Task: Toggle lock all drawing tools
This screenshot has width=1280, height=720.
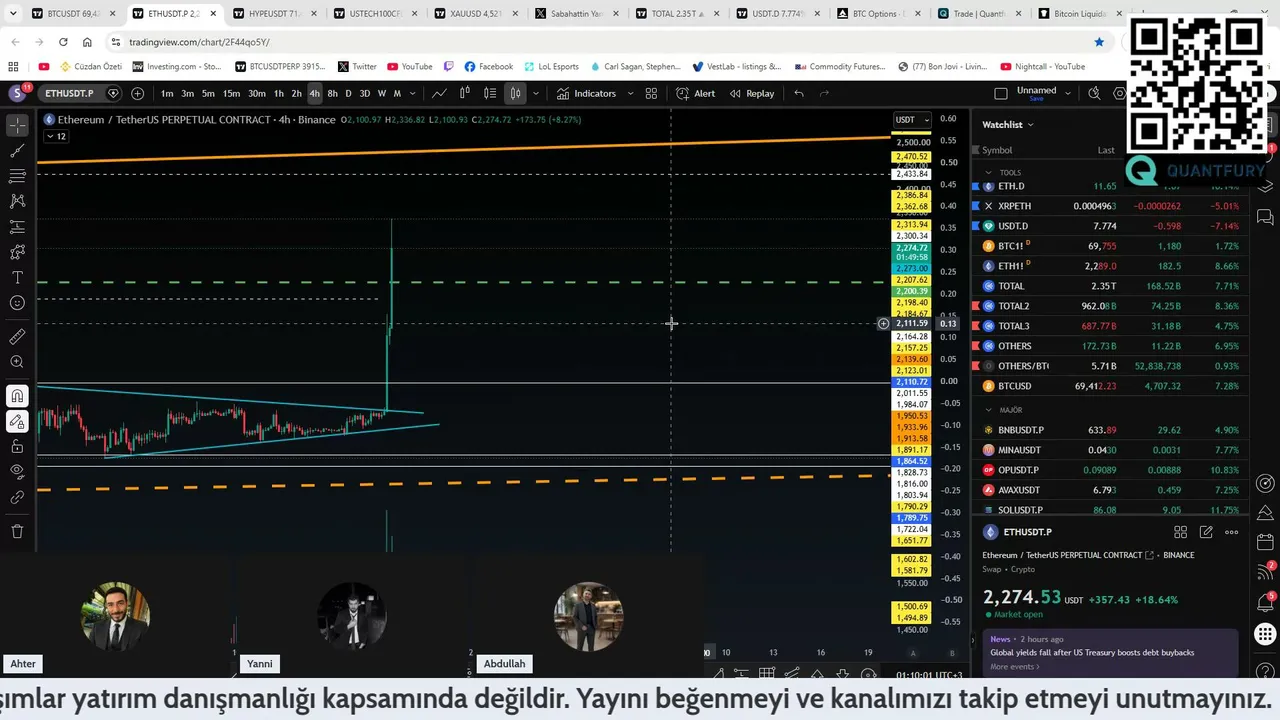Action: [x=17, y=447]
